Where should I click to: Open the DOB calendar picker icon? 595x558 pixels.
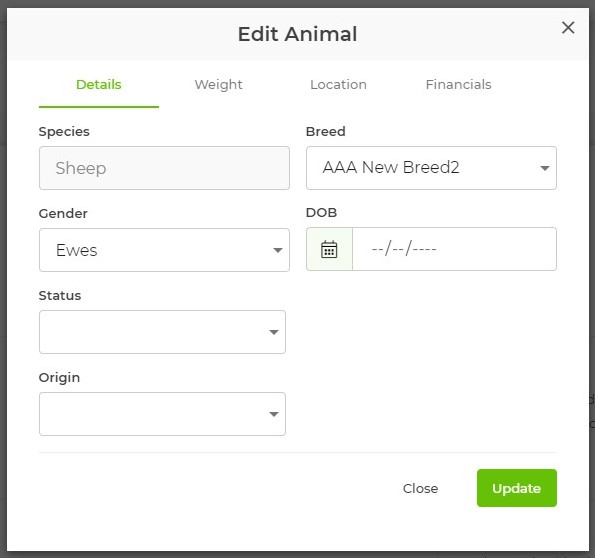point(329,249)
